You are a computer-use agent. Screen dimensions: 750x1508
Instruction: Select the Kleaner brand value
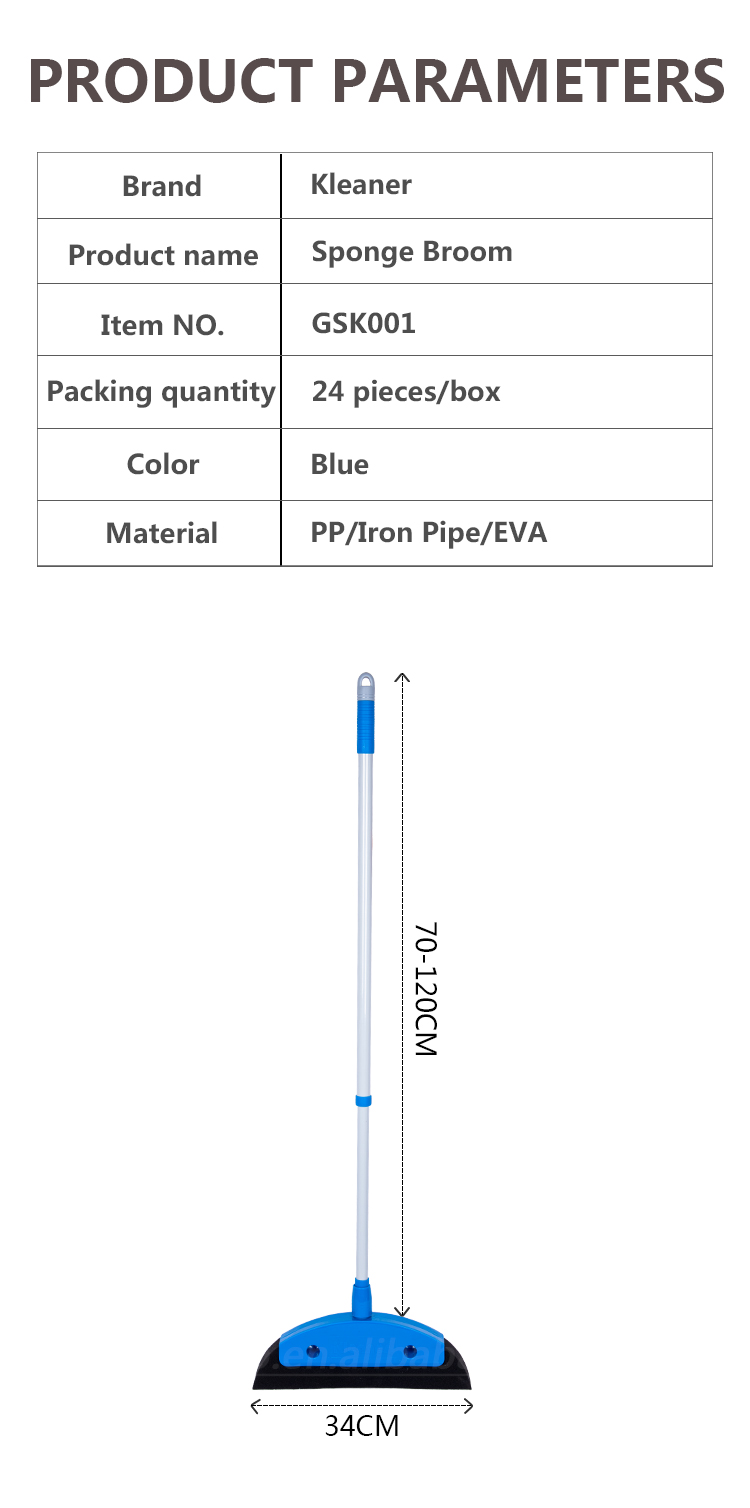pyautogui.click(x=361, y=185)
